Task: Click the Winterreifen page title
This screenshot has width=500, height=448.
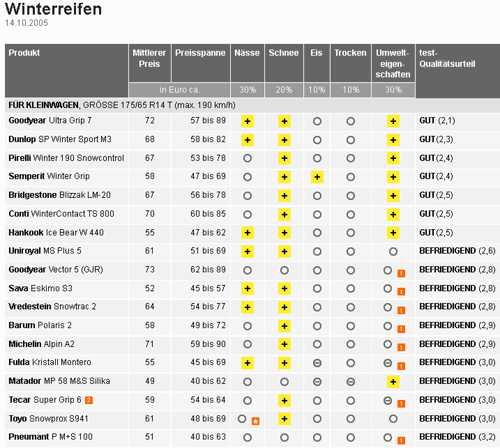Action: [53, 9]
